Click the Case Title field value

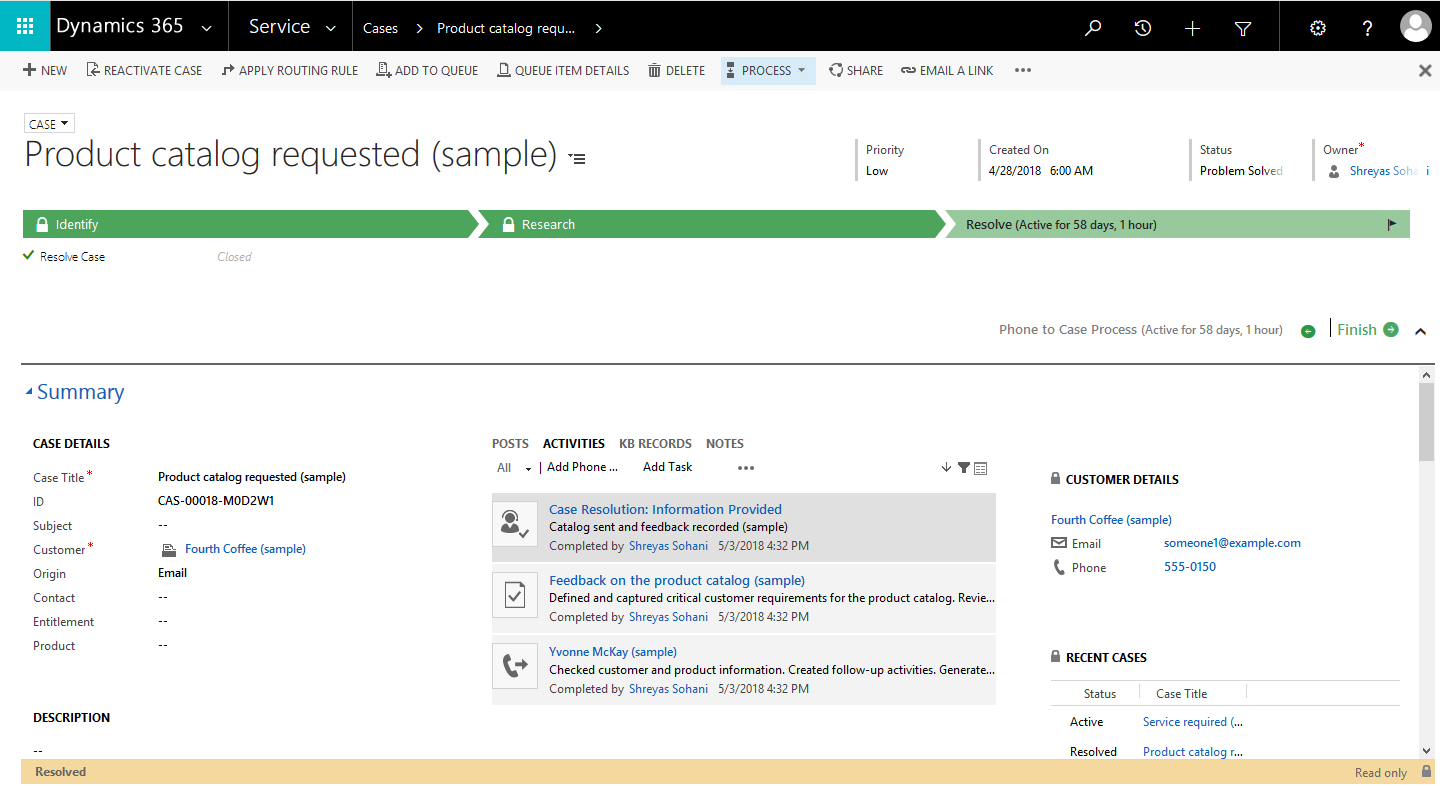pos(252,477)
